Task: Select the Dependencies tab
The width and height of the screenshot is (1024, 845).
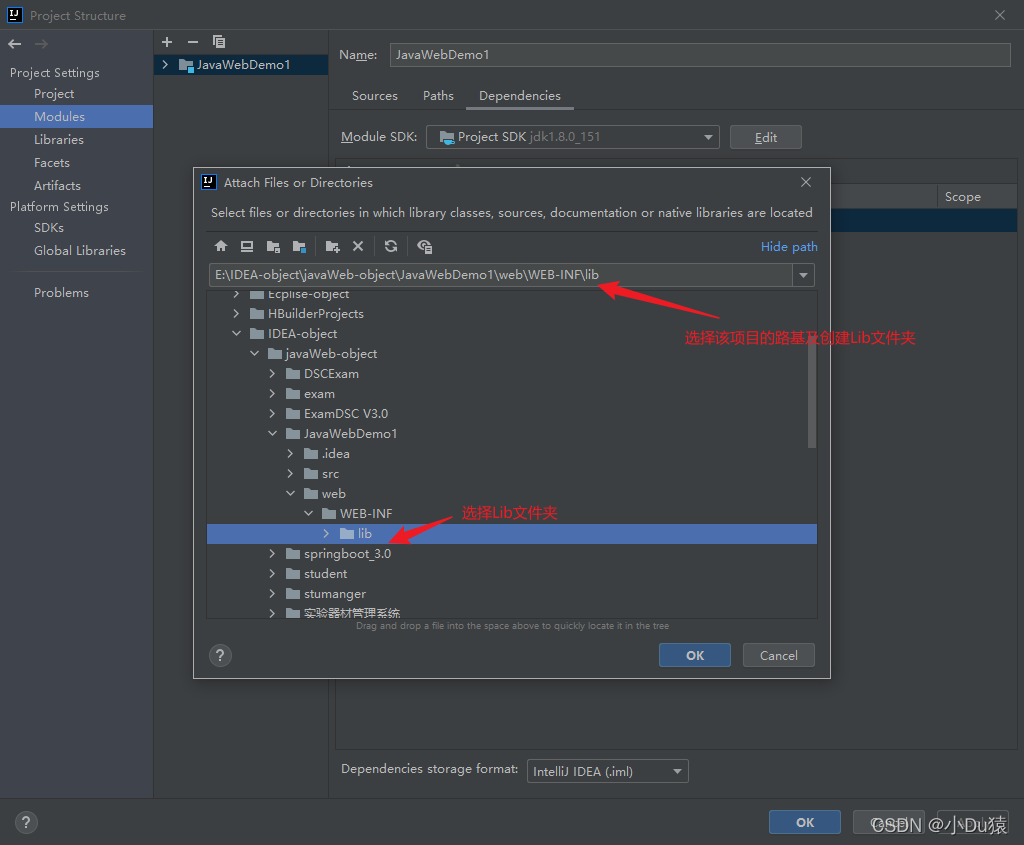Action: tap(520, 95)
